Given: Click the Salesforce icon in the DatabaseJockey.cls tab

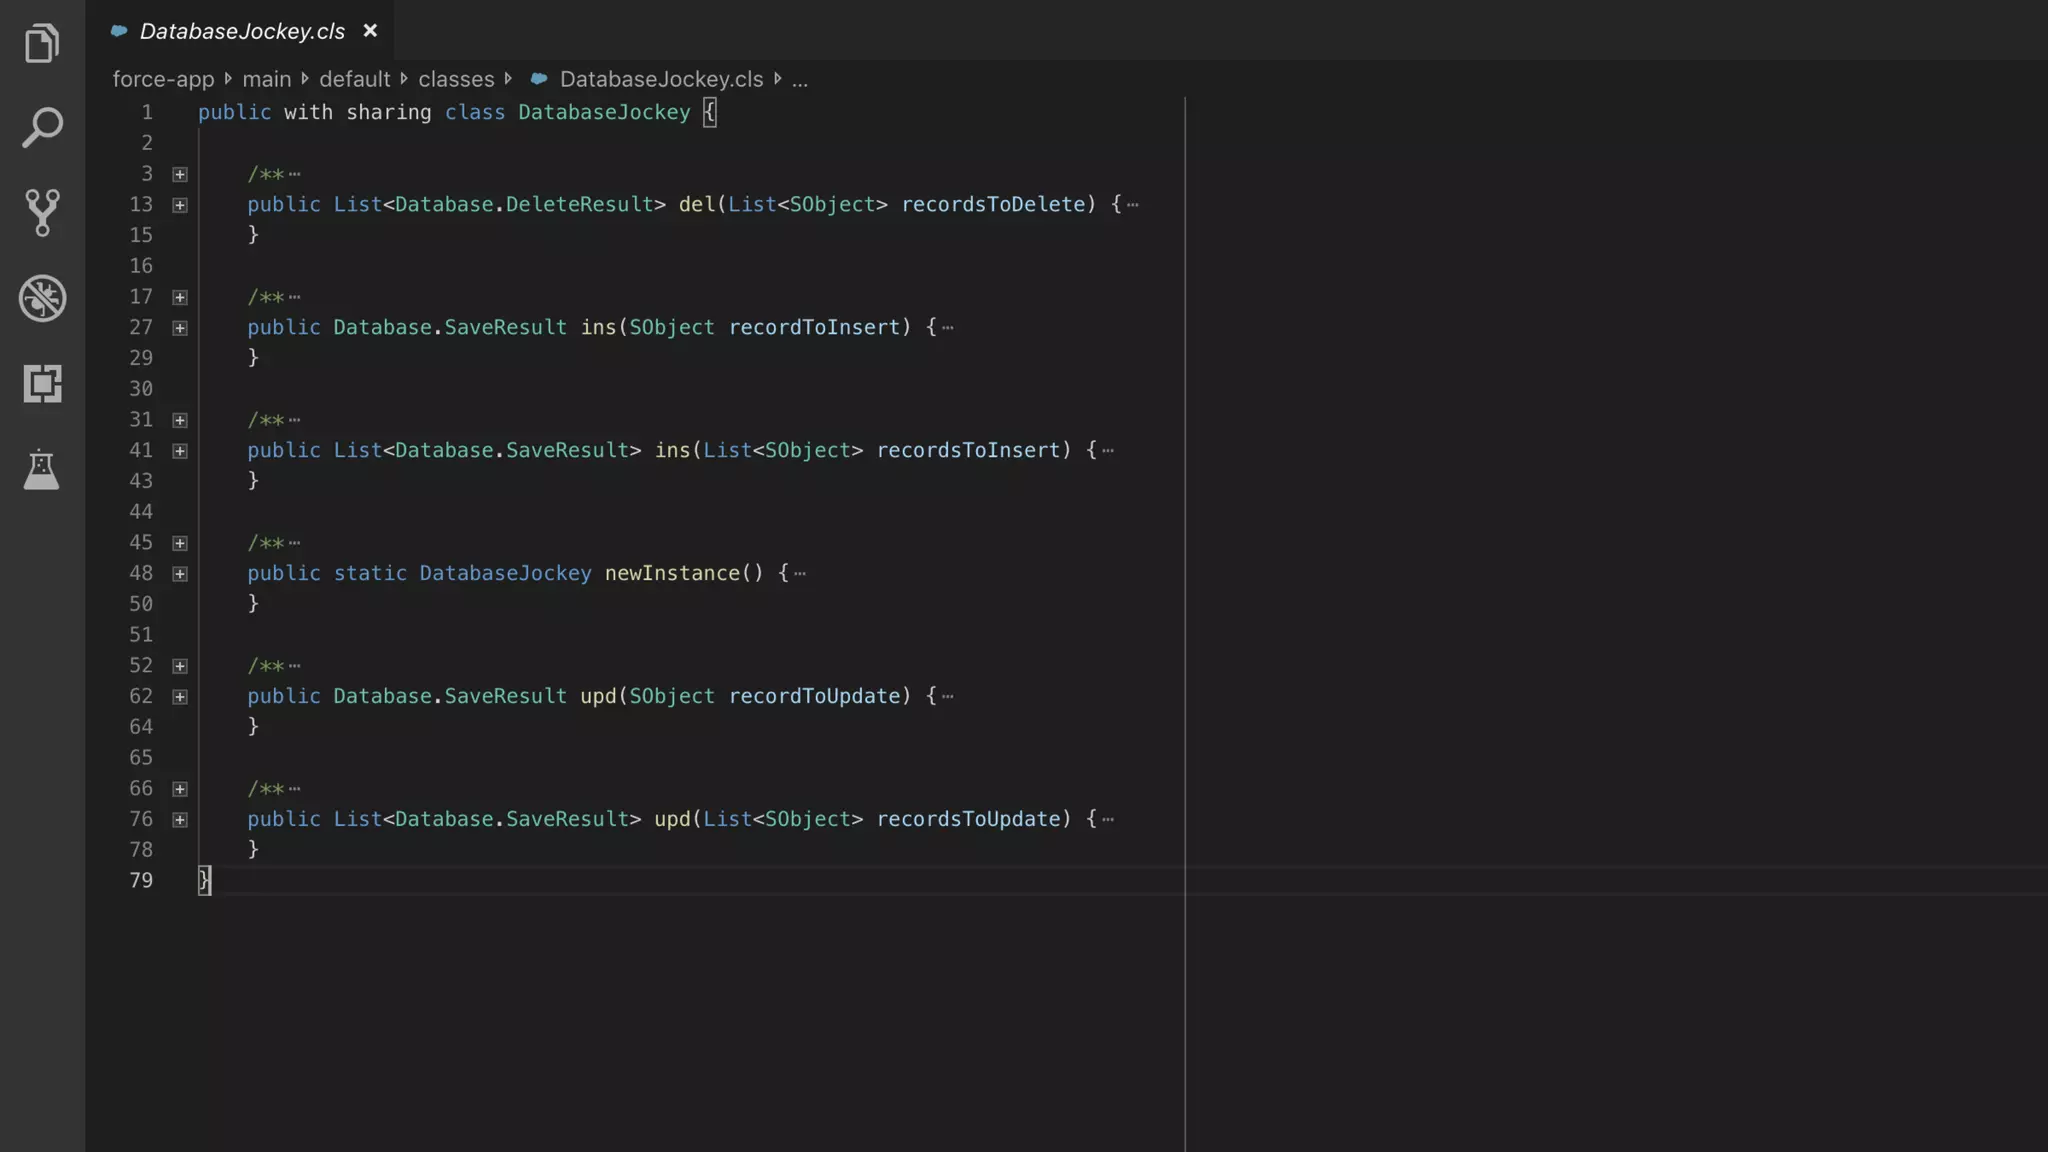Looking at the screenshot, I should click(119, 31).
